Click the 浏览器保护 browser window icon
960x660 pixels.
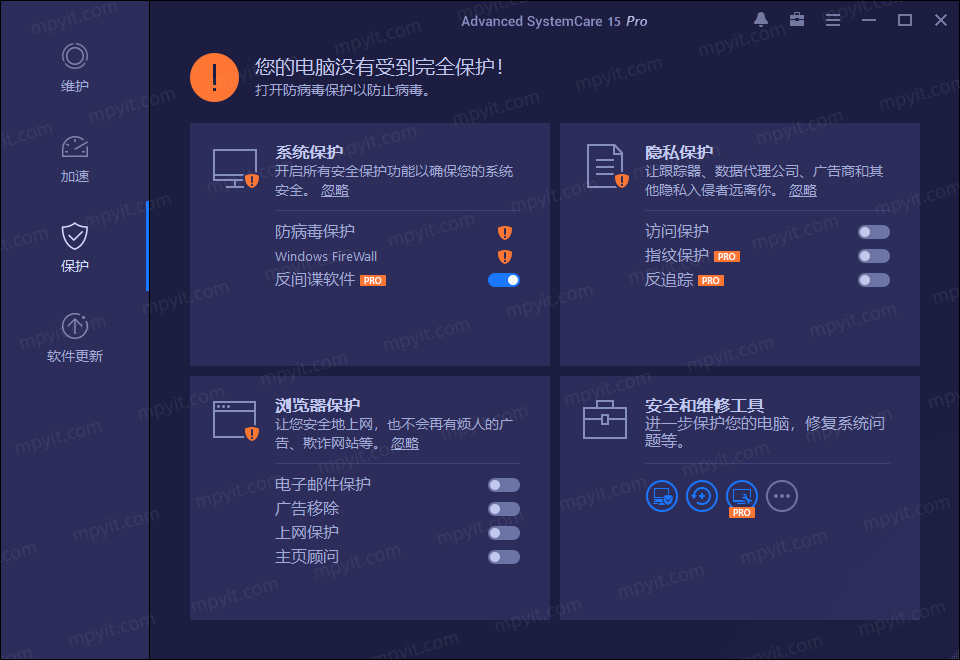[236, 421]
